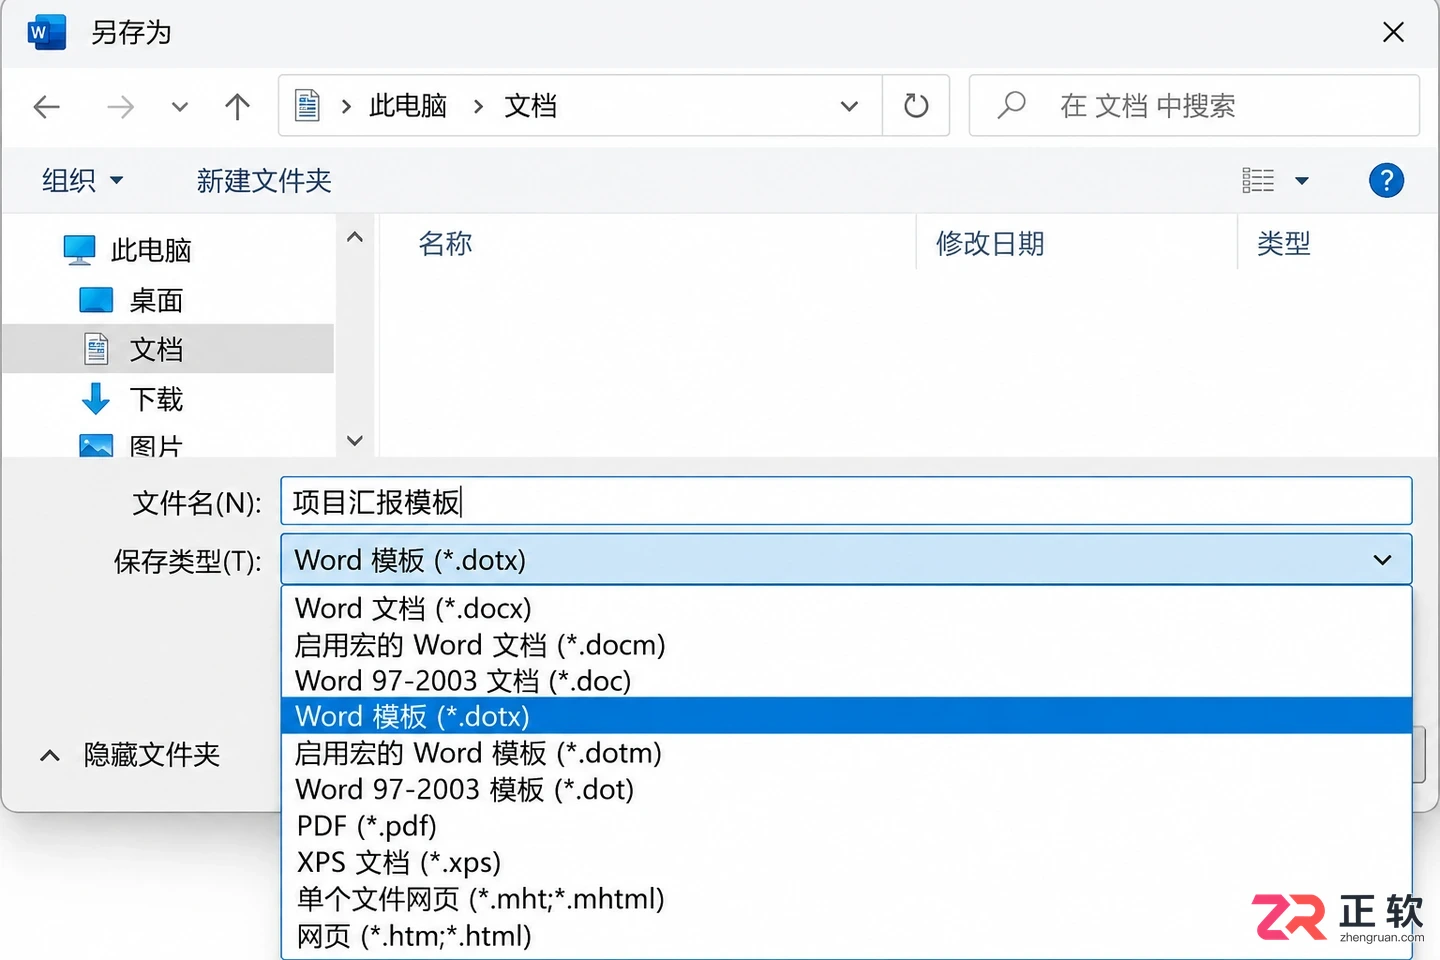Choose 启用宏的 Word 文档 (*.docm)

click(x=846, y=644)
